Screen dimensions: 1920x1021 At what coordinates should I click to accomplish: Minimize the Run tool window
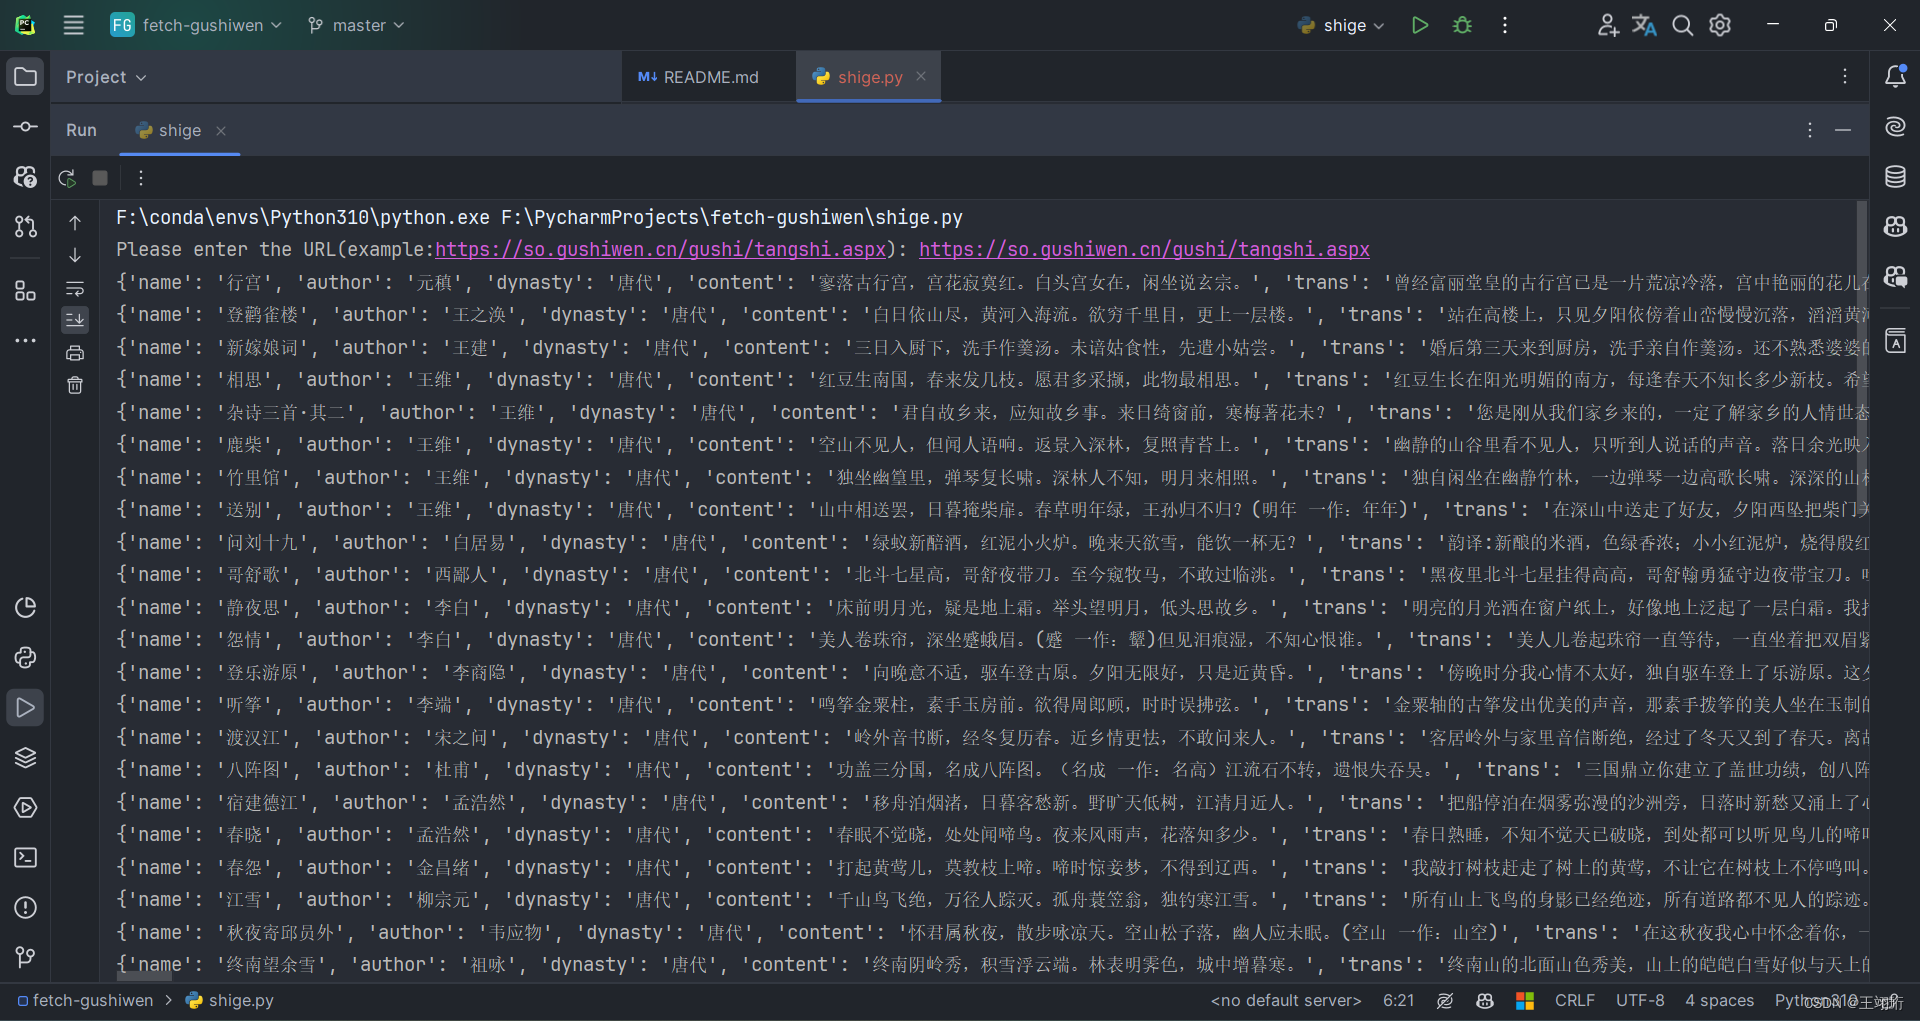coord(1843,130)
